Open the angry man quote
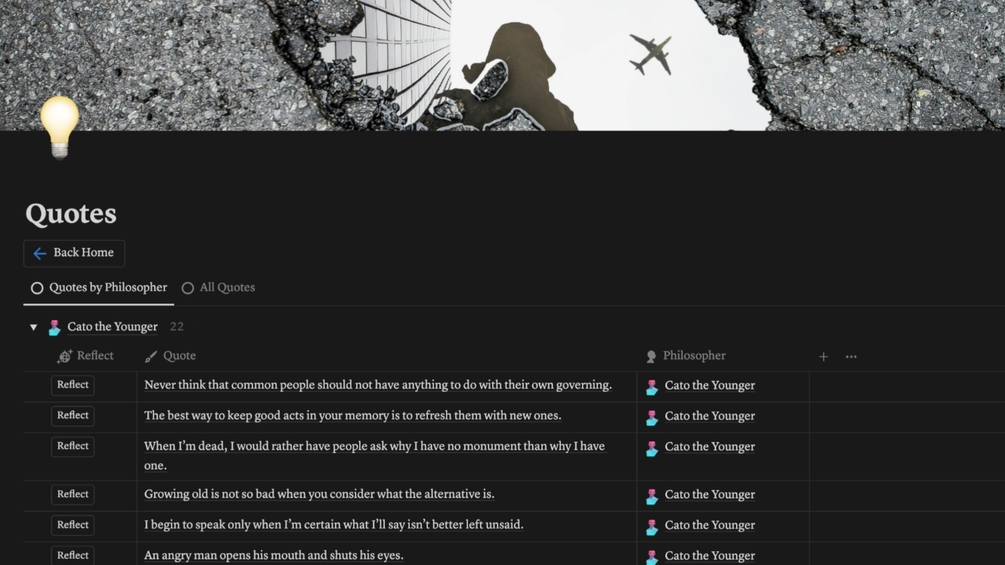This screenshot has width=1005, height=565. pyautogui.click(x=274, y=555)
